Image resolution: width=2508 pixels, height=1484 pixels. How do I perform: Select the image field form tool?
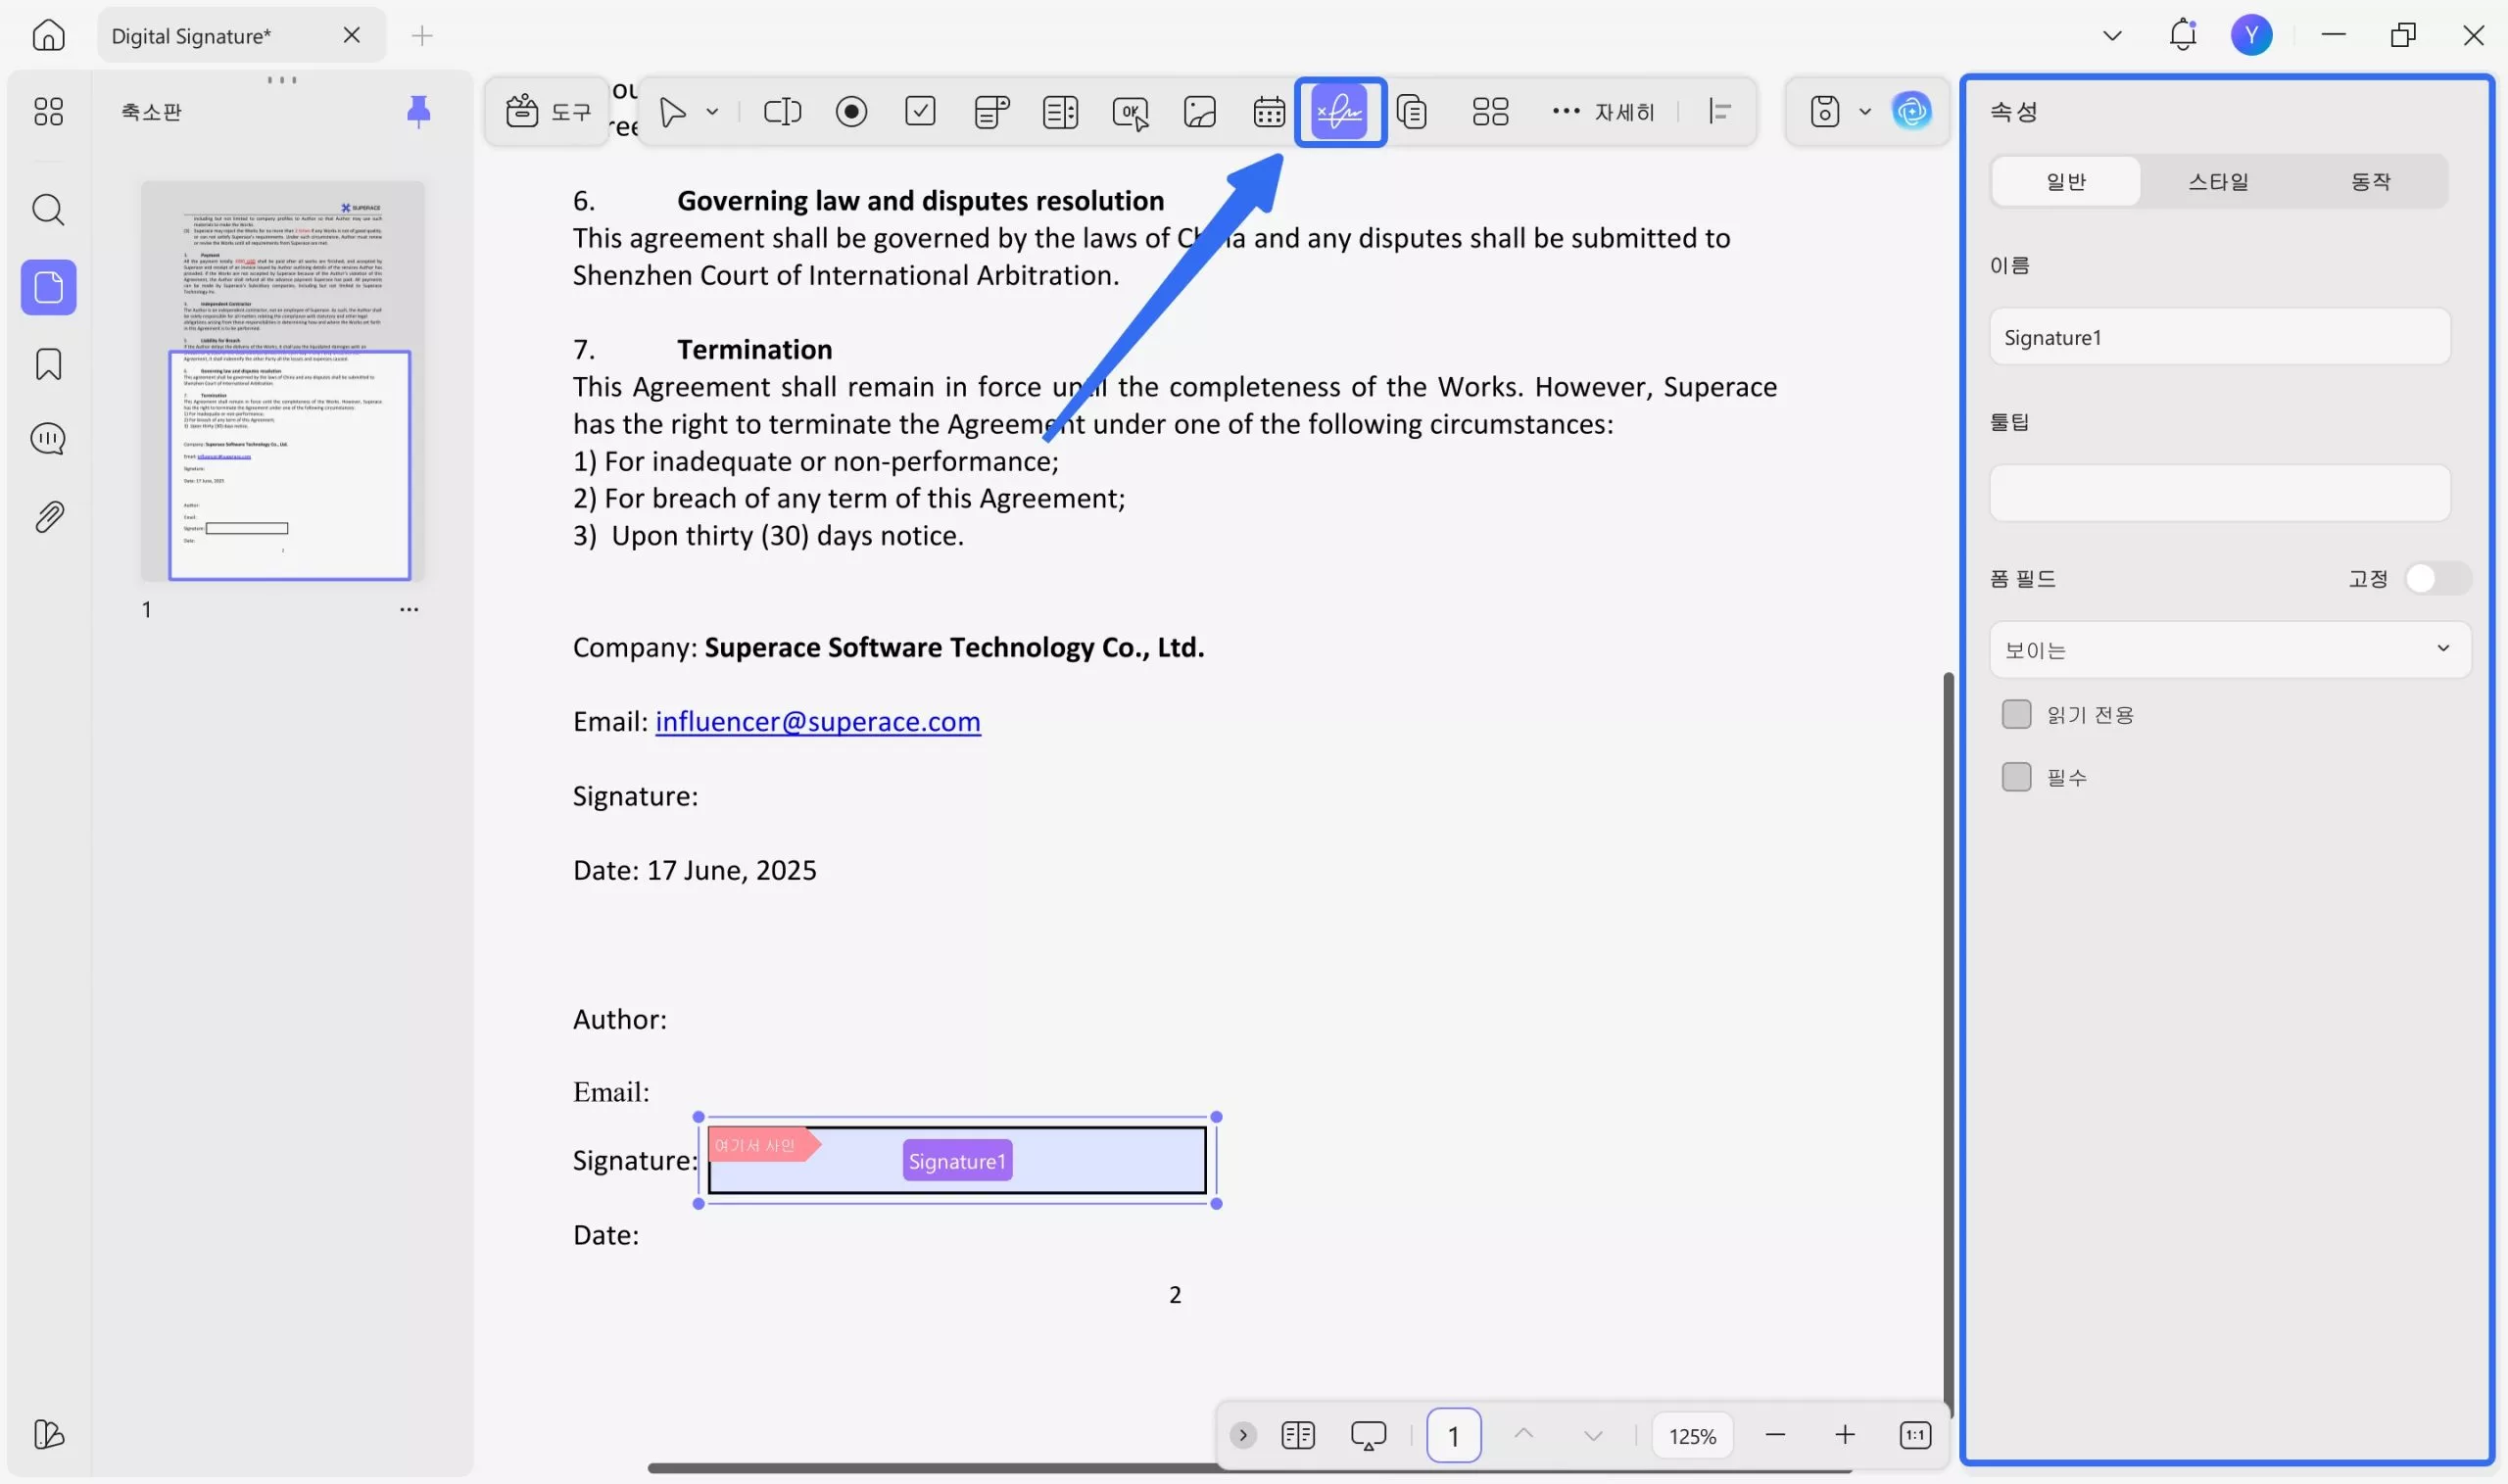1199,111
